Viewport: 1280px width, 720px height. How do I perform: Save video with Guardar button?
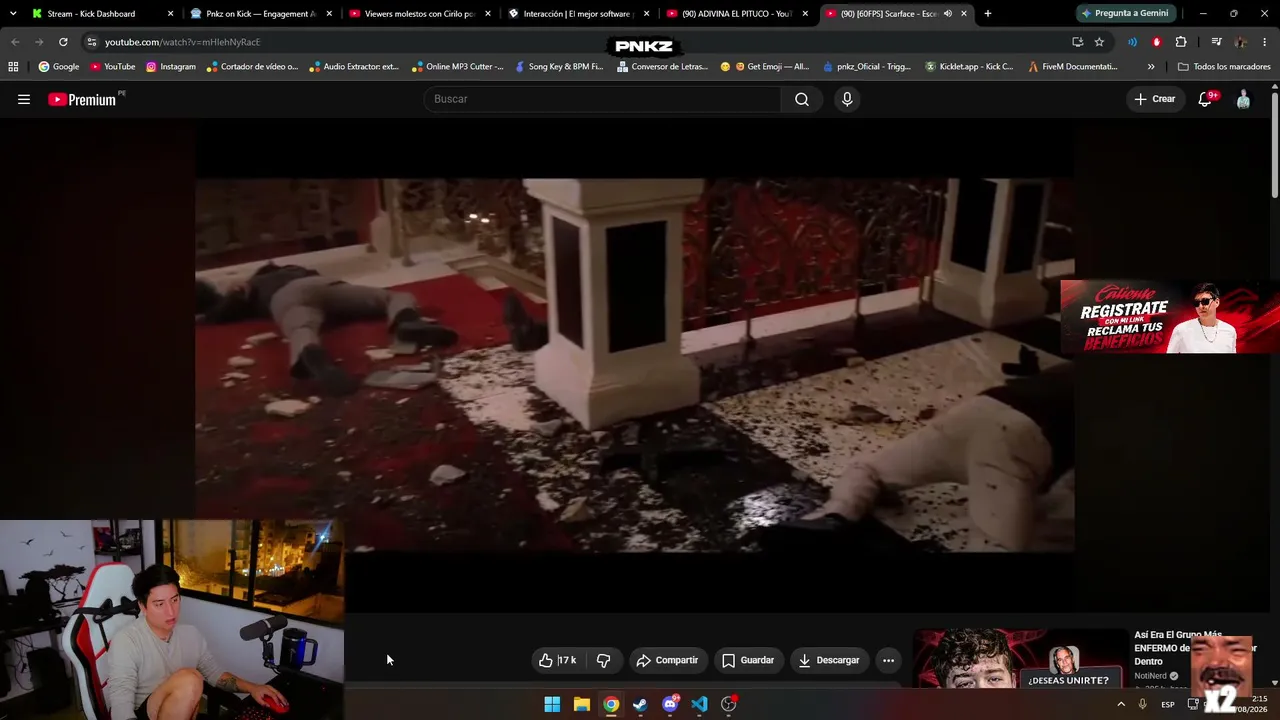click(748, 660)
